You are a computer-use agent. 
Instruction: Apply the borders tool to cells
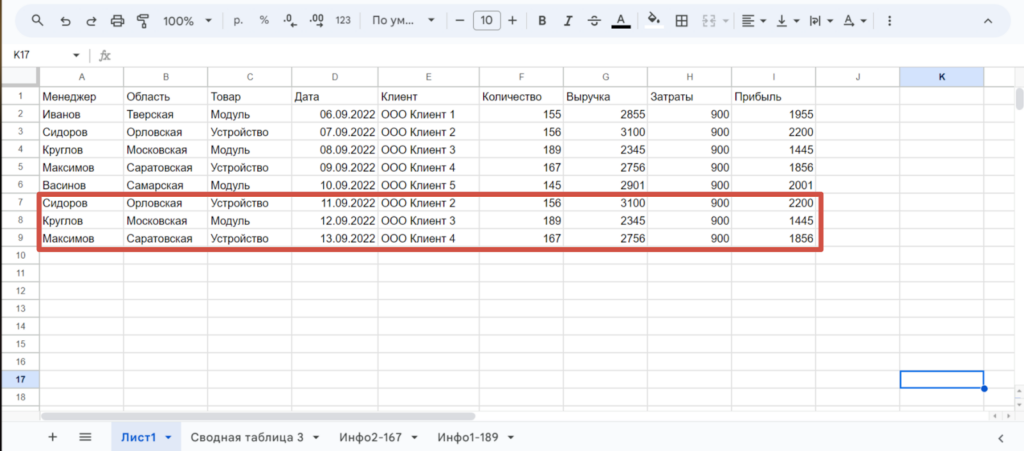click(x=682, y=20)
